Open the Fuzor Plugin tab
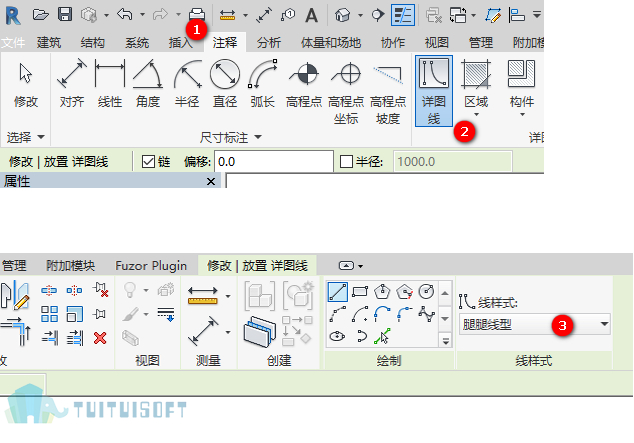Viewport: 634px width, 443px height. pos(151,266)
